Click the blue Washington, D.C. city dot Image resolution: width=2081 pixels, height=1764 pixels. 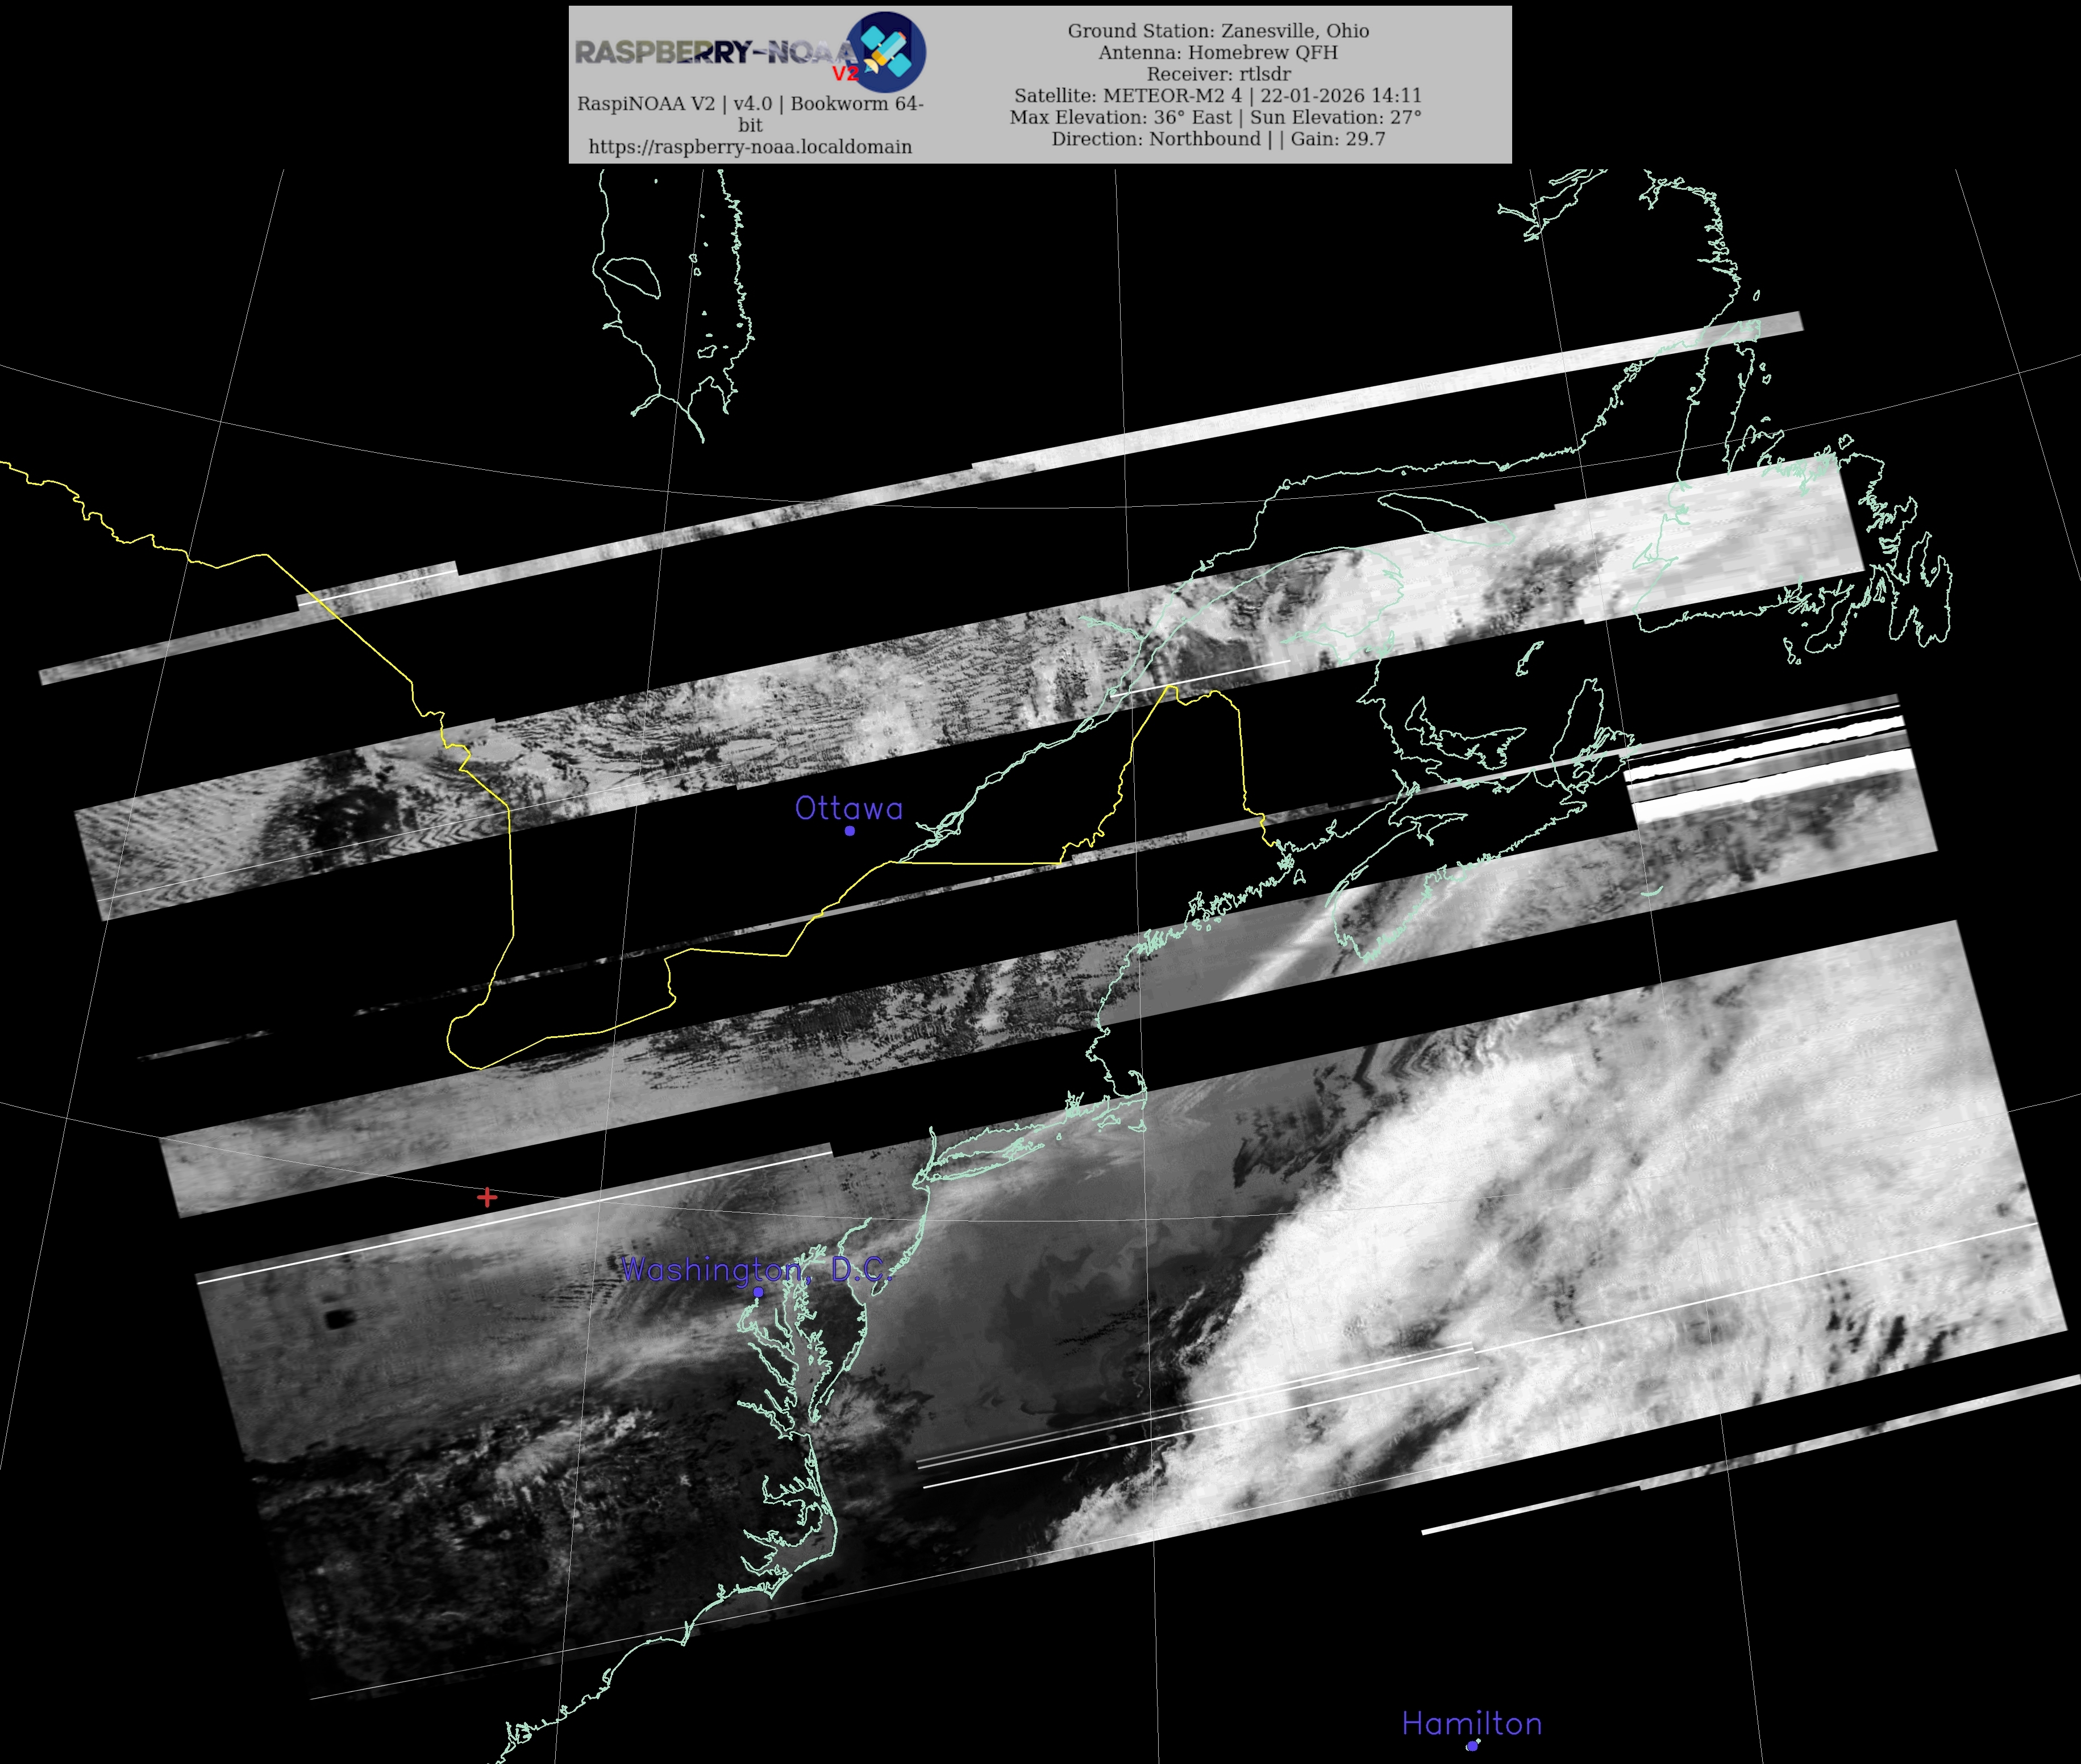pyautogui.click(x=758, y=1292)
